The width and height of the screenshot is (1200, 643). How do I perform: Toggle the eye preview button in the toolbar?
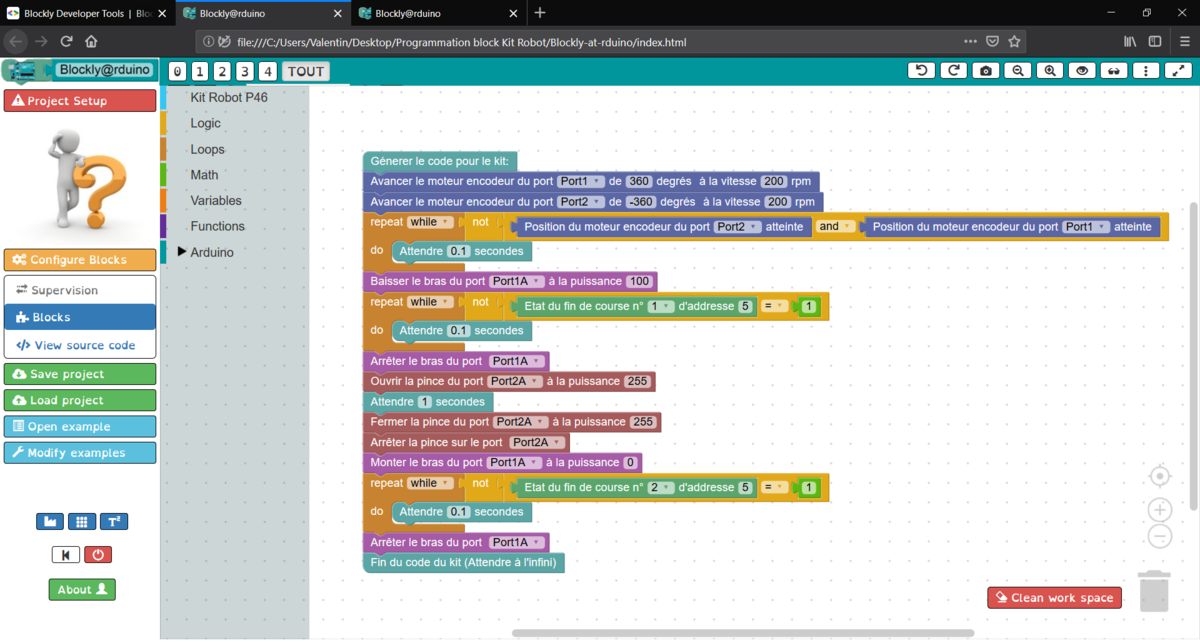pyautogui.click(x=1081, y=71)
